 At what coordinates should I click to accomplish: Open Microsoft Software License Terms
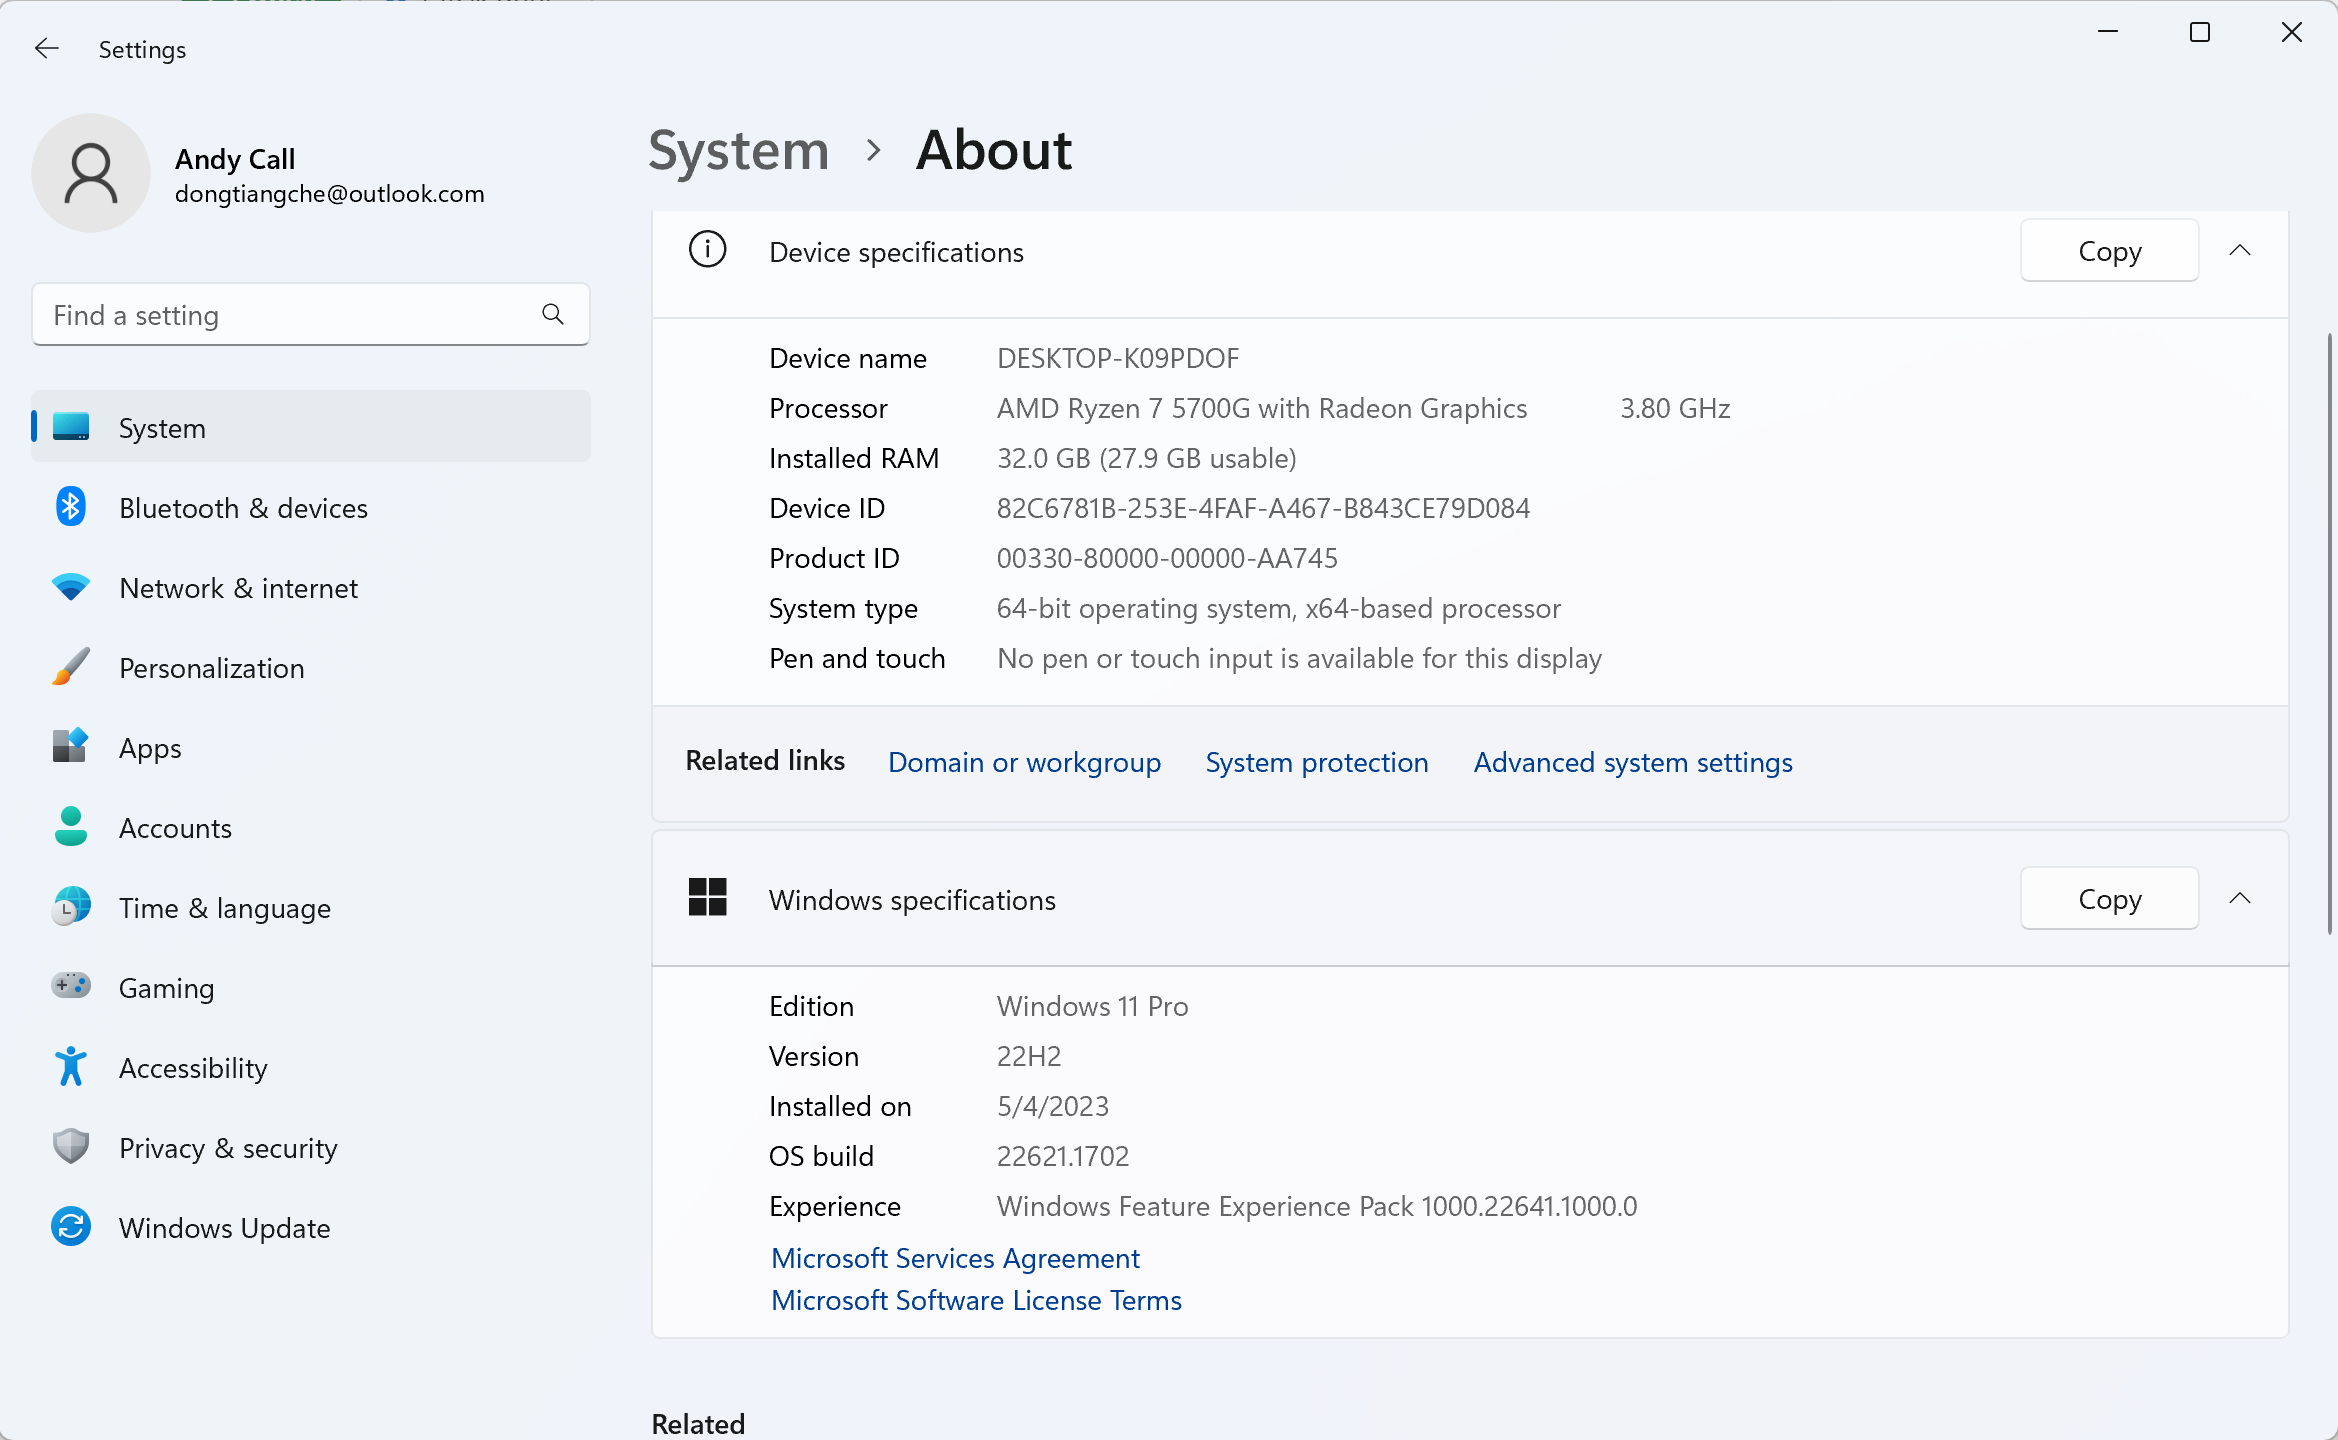tap(976, 1300)
